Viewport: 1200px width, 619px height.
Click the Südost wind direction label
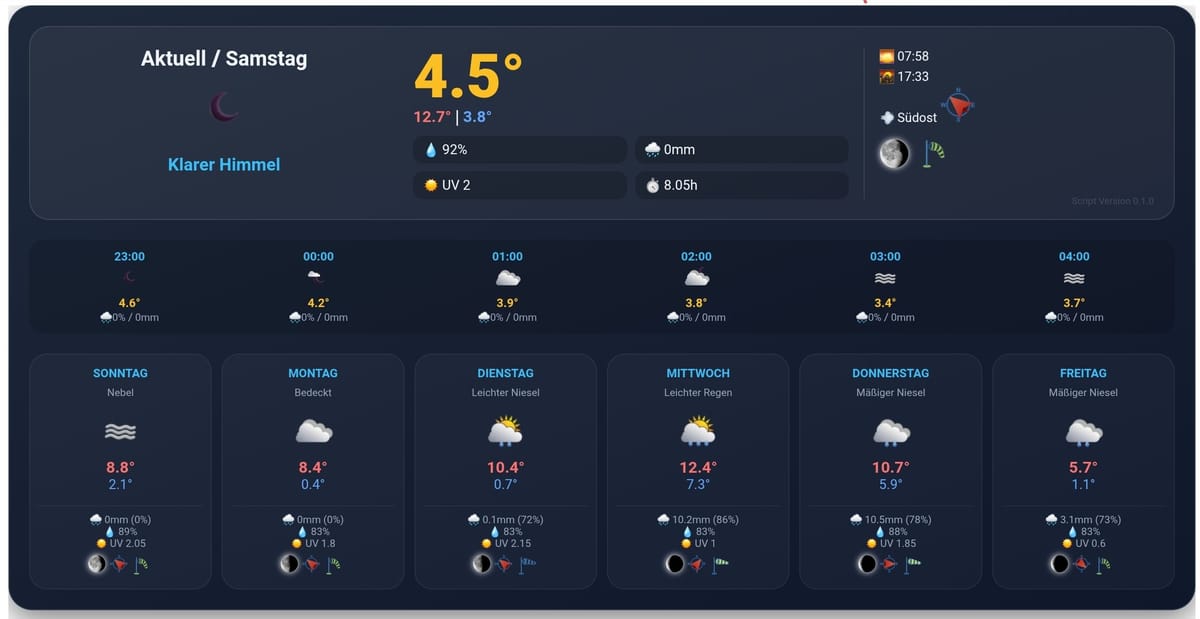917,117
